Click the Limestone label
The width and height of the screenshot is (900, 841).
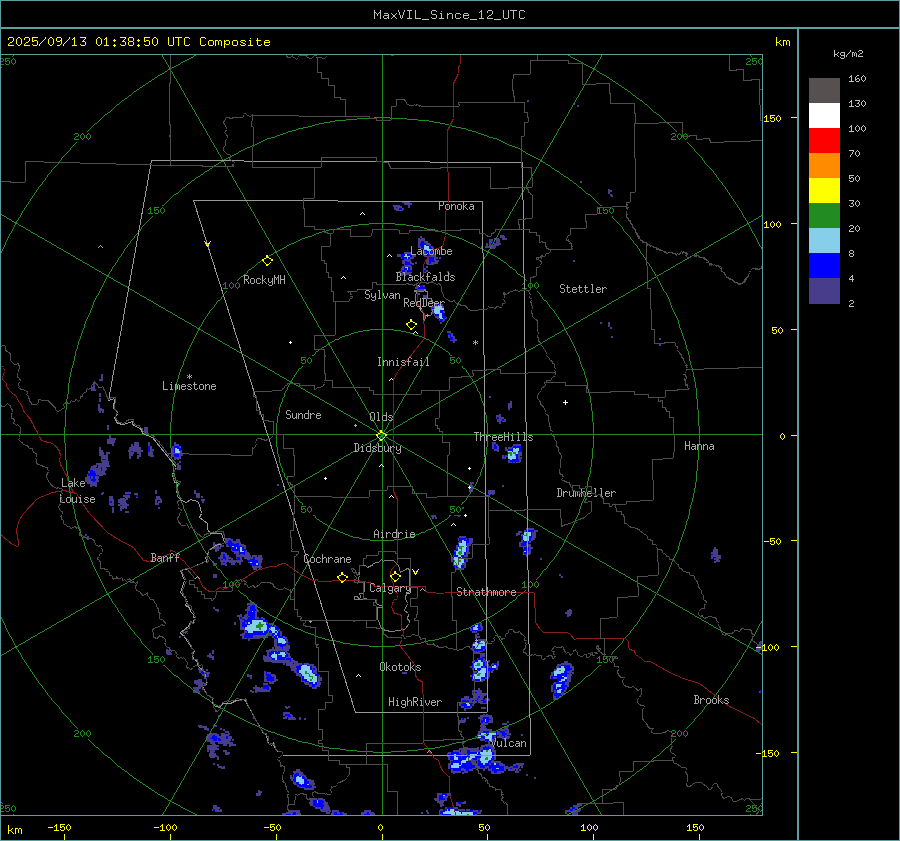[x=189, y=386]
